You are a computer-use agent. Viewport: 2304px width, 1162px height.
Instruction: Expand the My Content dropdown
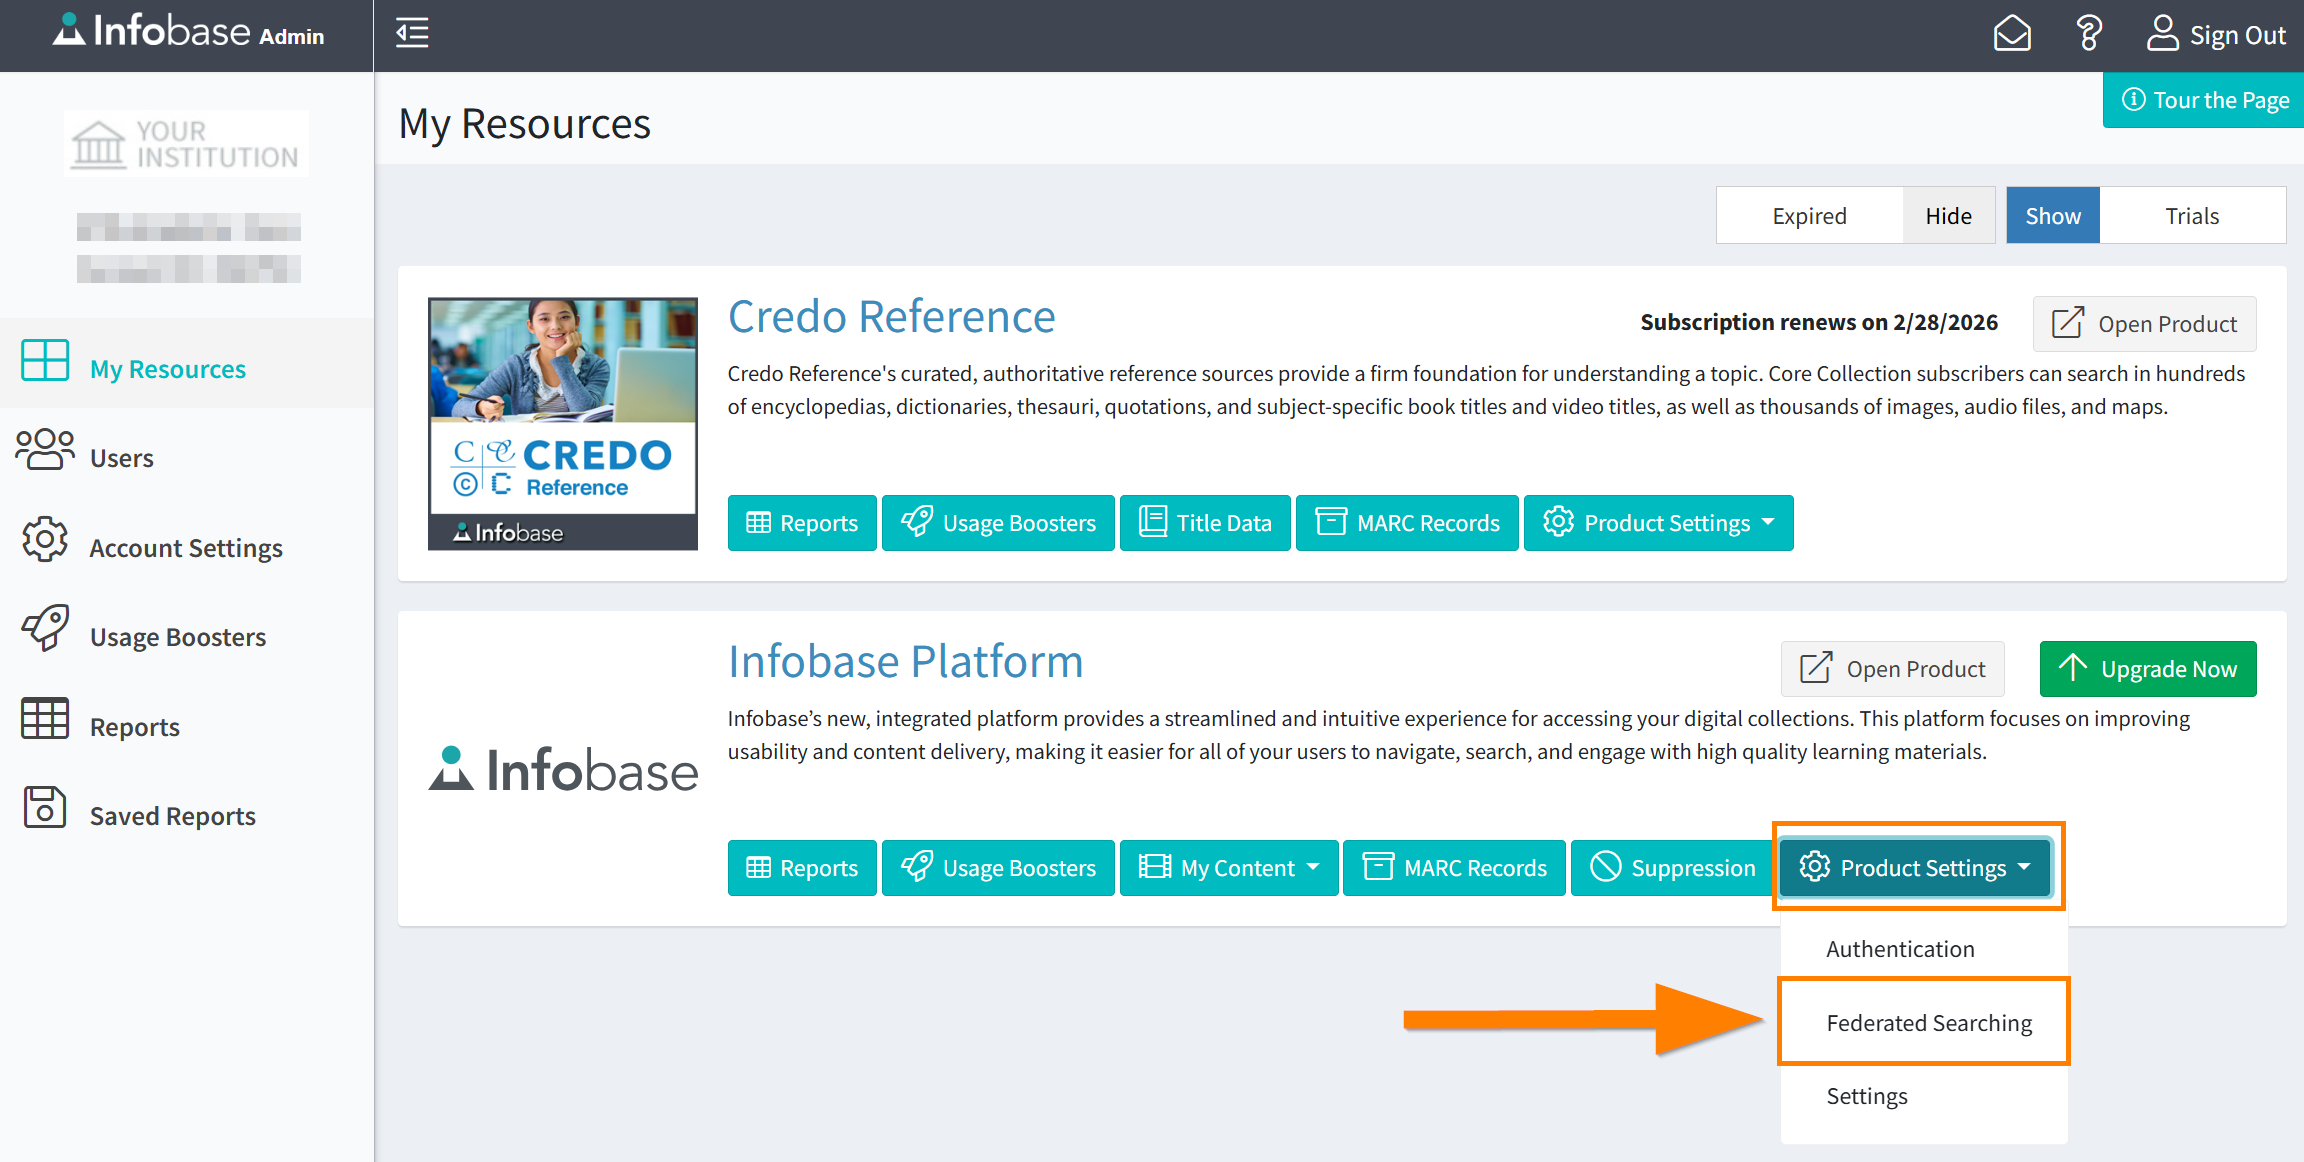[1229, 868]
